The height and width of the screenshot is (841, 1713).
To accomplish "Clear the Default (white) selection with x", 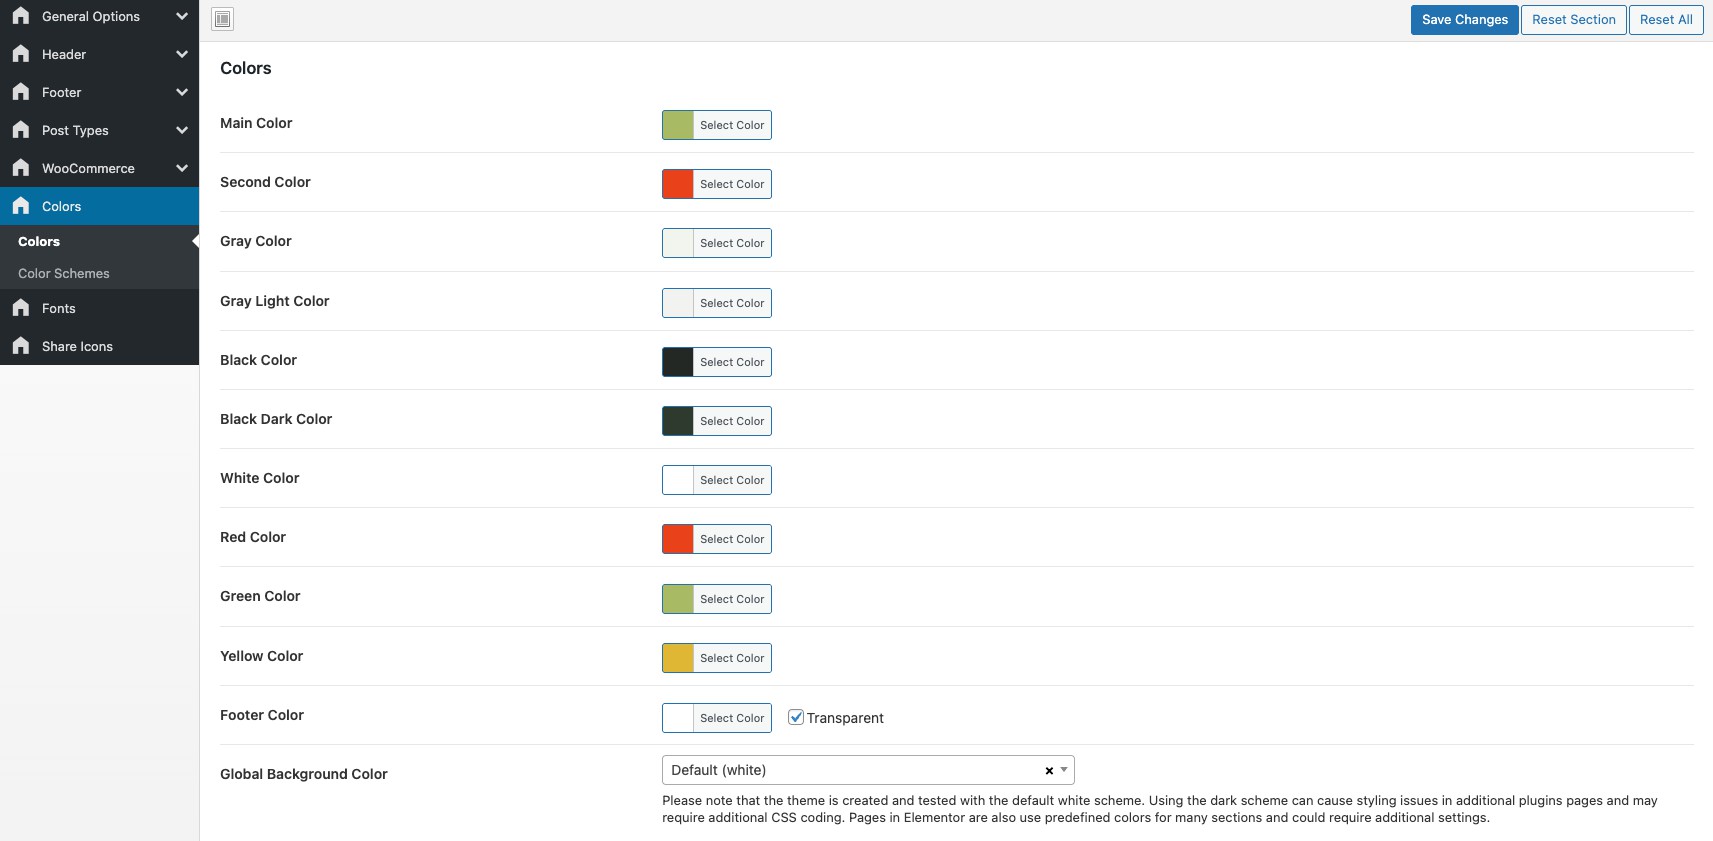I will pos(1049,771).
